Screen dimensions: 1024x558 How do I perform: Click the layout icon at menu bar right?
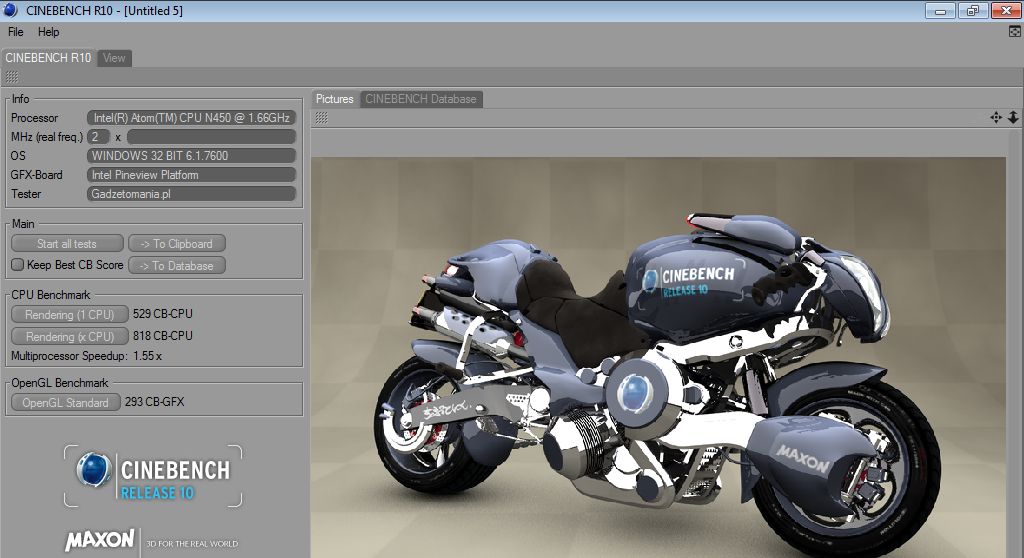click(x=1014, y=31)
